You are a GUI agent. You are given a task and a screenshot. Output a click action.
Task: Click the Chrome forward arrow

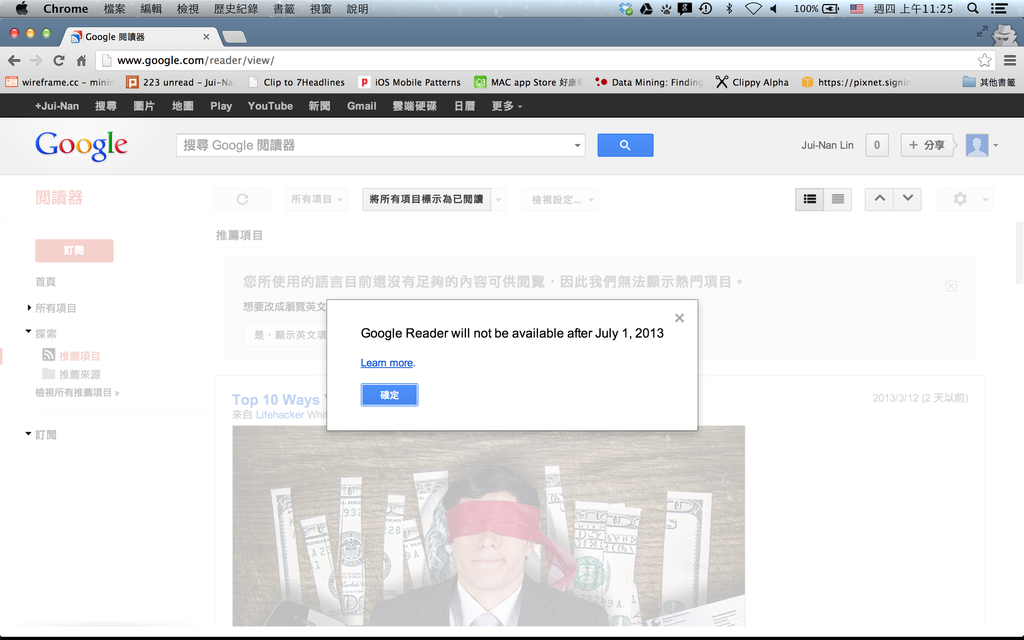click(x=36, y=60)
